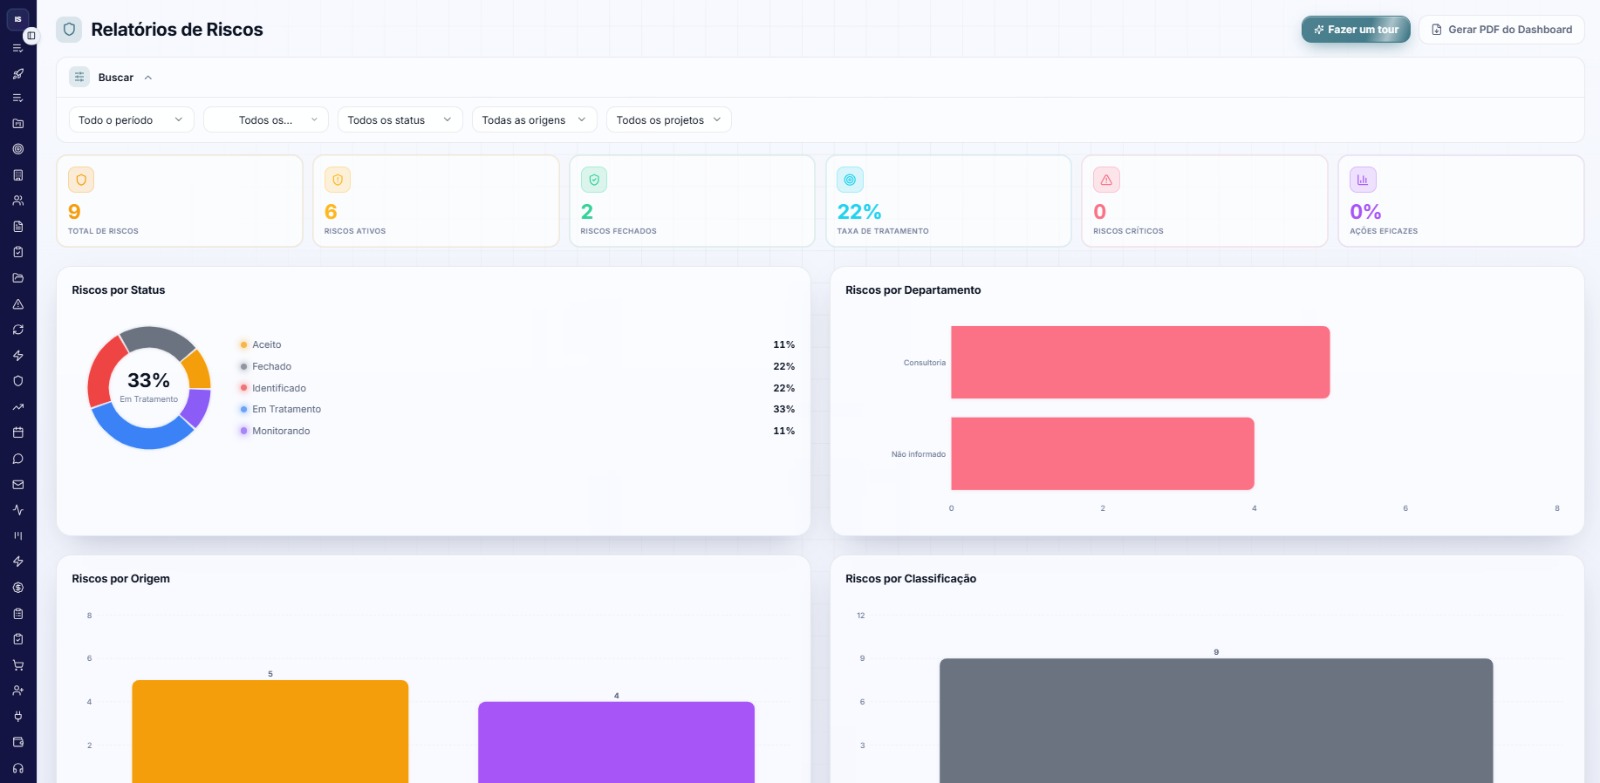Toggle the sidebar collapse button
Screen dimensions: 1600x783
[x=31, y=35]
